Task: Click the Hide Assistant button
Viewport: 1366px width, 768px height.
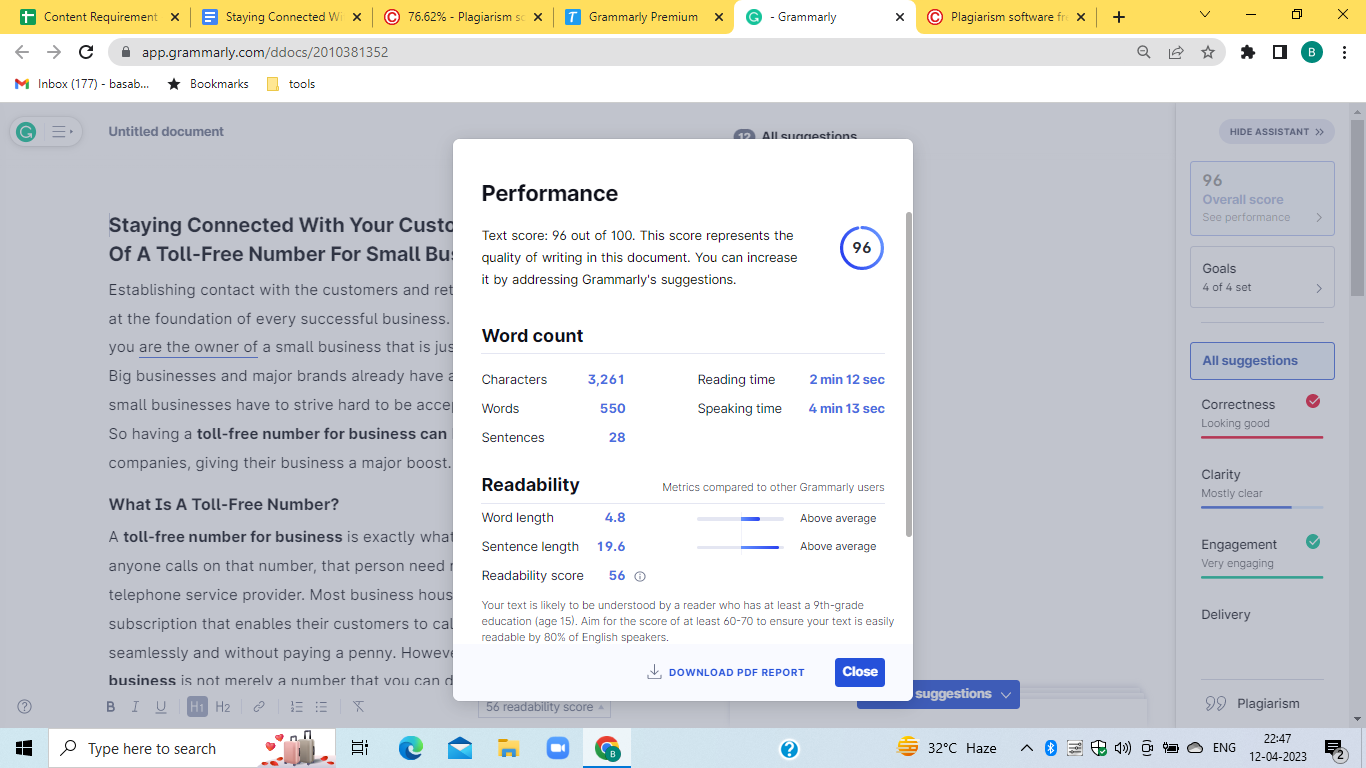Action: [x=1276, y=132]
